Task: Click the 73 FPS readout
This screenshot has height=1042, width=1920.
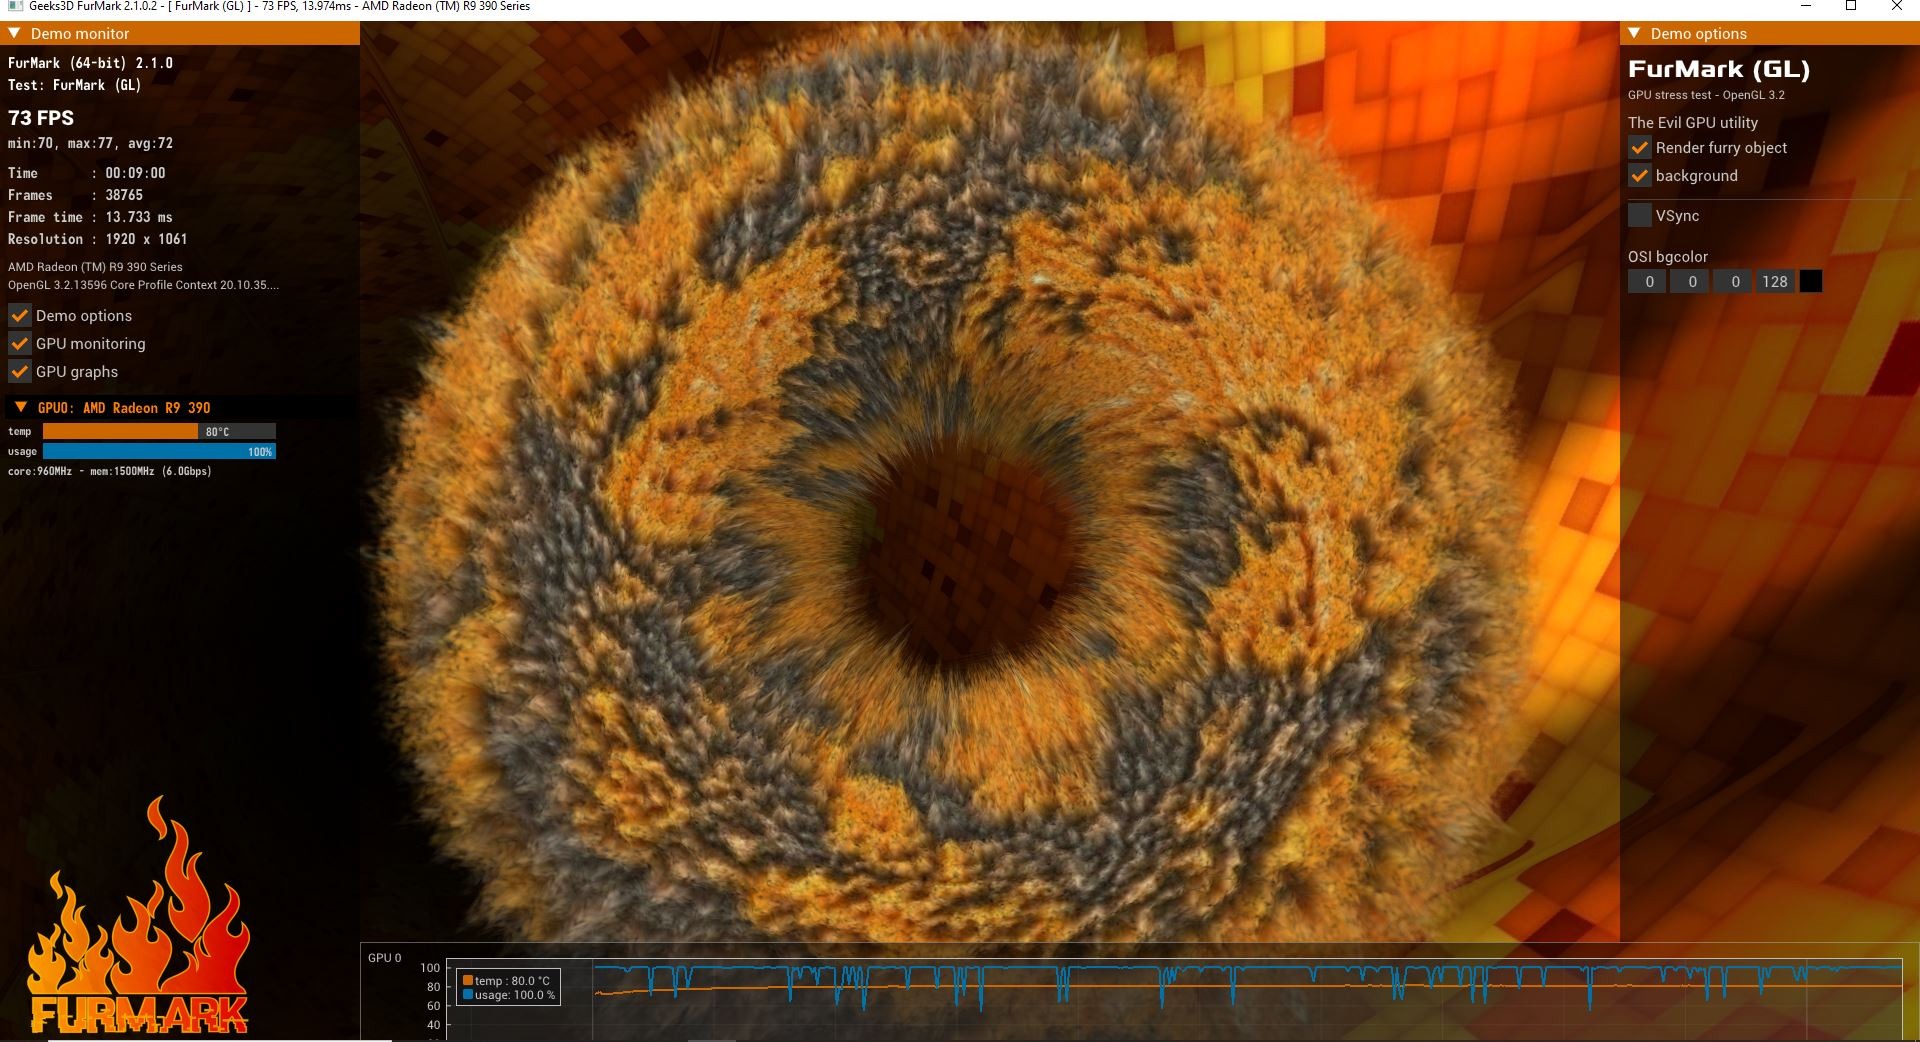Action: pos(41,118)
